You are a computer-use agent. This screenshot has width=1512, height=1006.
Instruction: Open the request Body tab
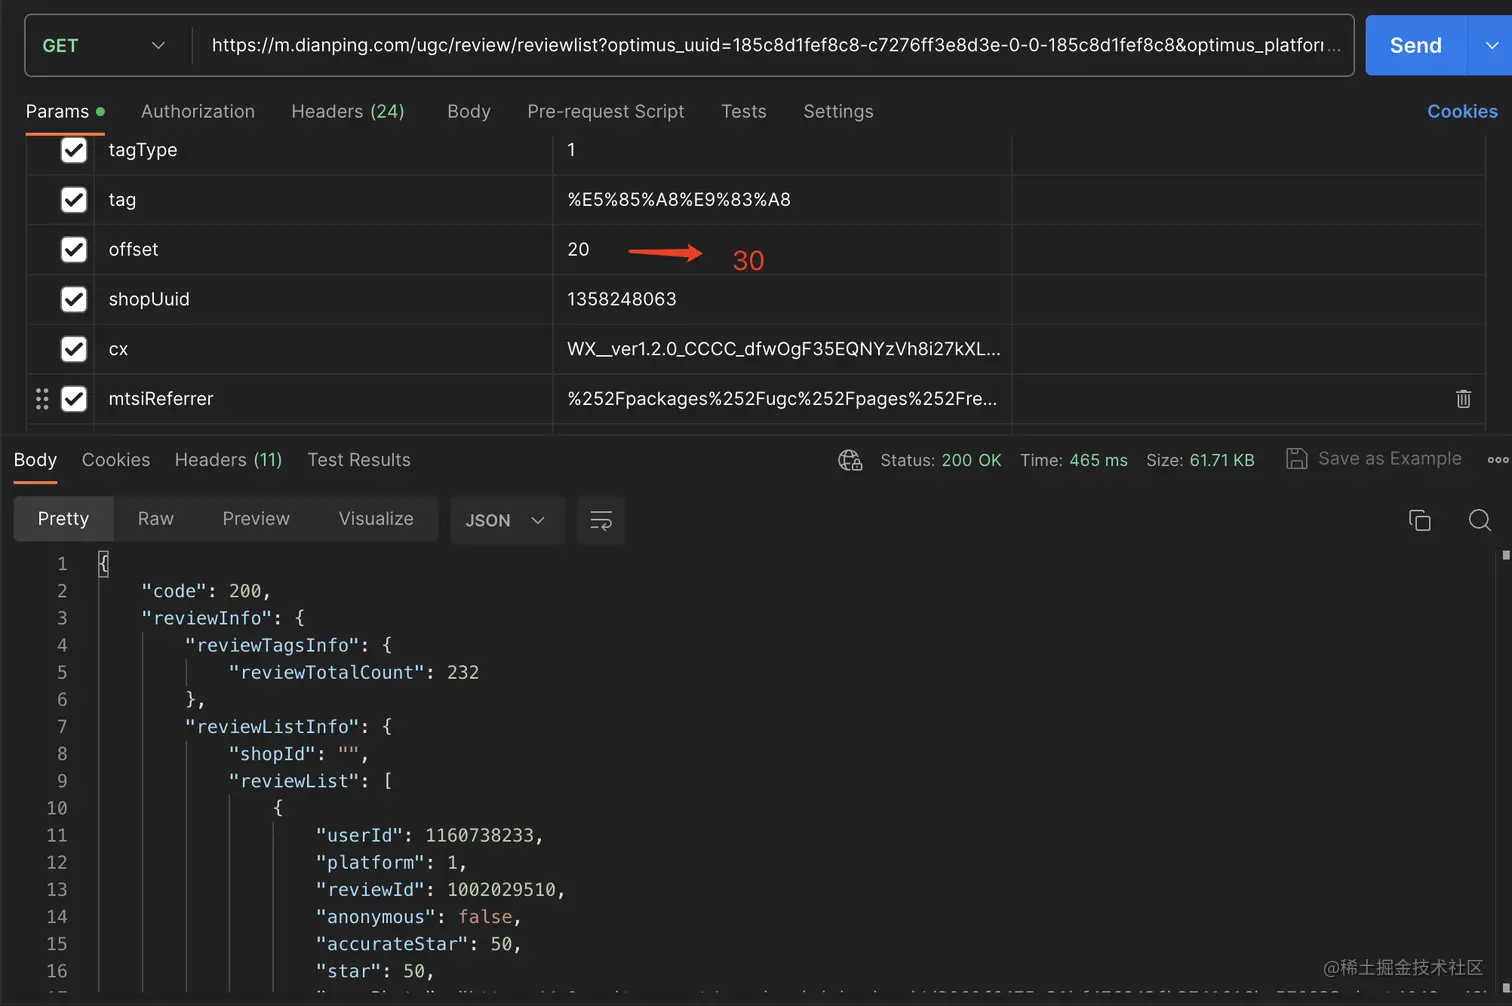pos(469,111)
